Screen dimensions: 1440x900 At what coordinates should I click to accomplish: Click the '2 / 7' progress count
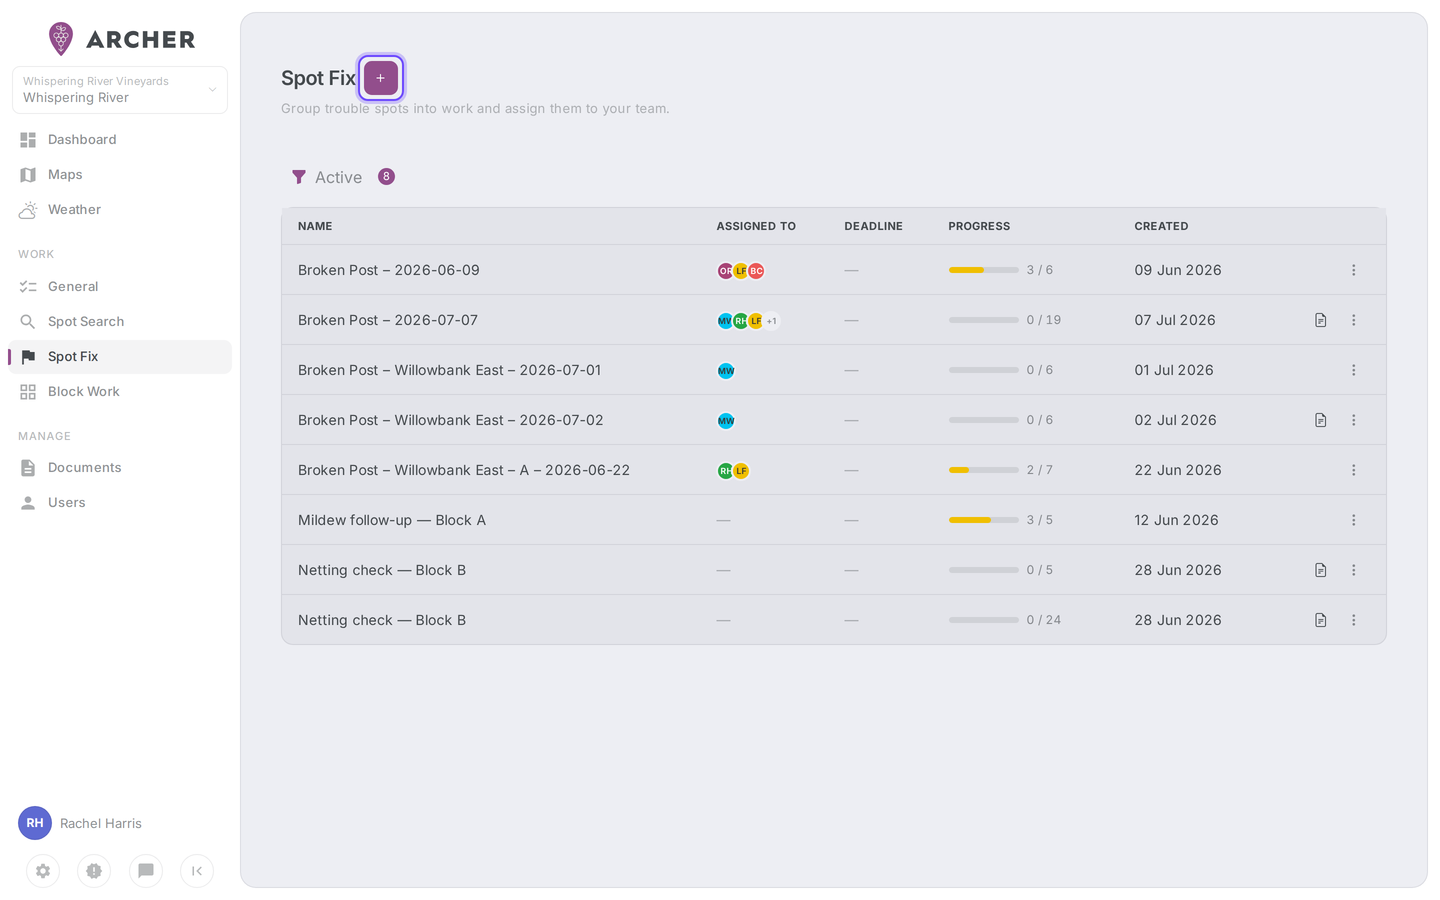pyautogui.click(x=1039, y=470)
